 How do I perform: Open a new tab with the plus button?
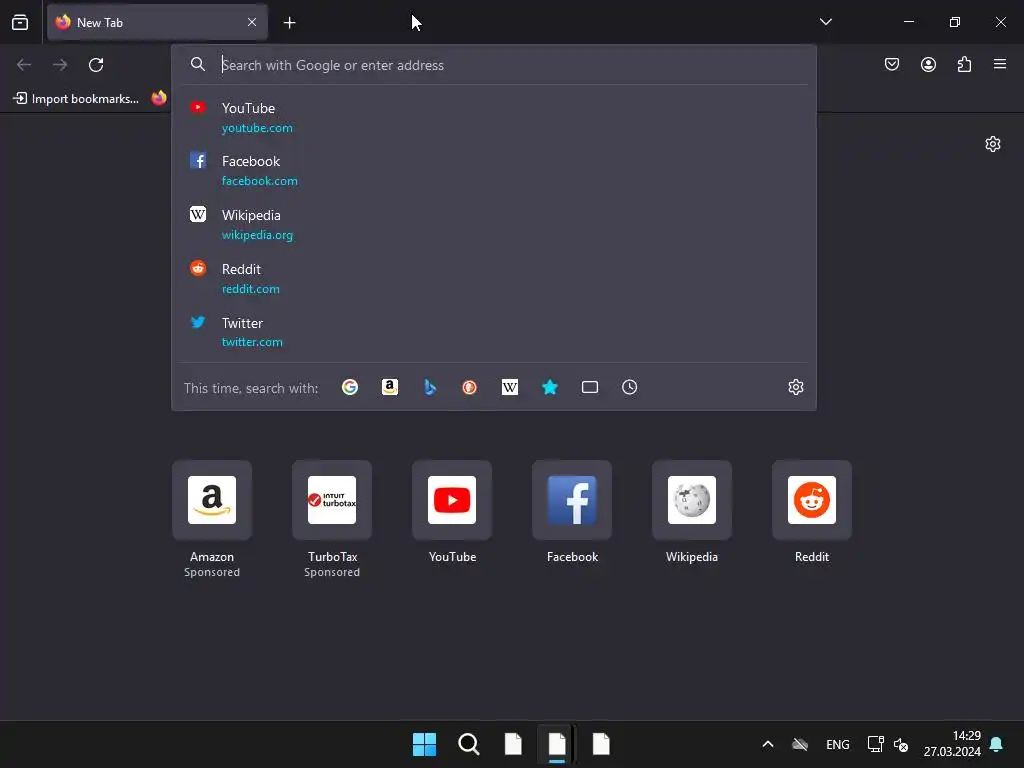point(289,23)
